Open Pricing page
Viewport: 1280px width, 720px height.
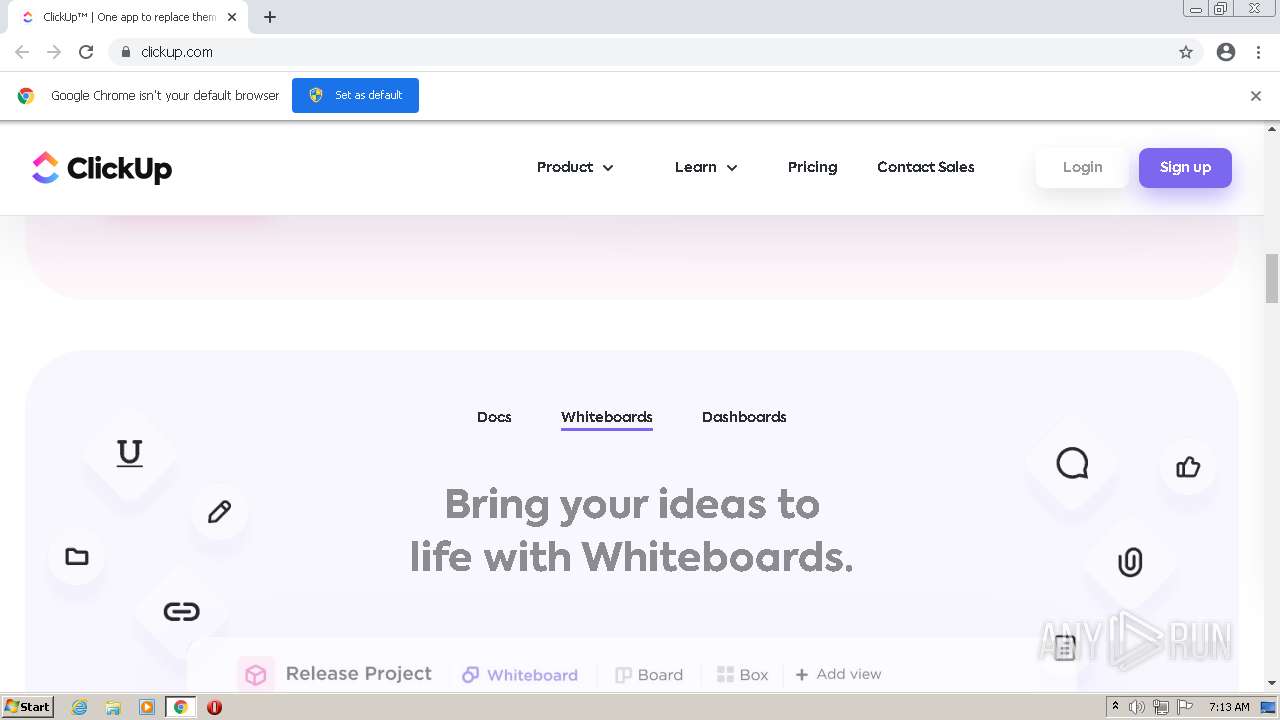pos(812,167)
